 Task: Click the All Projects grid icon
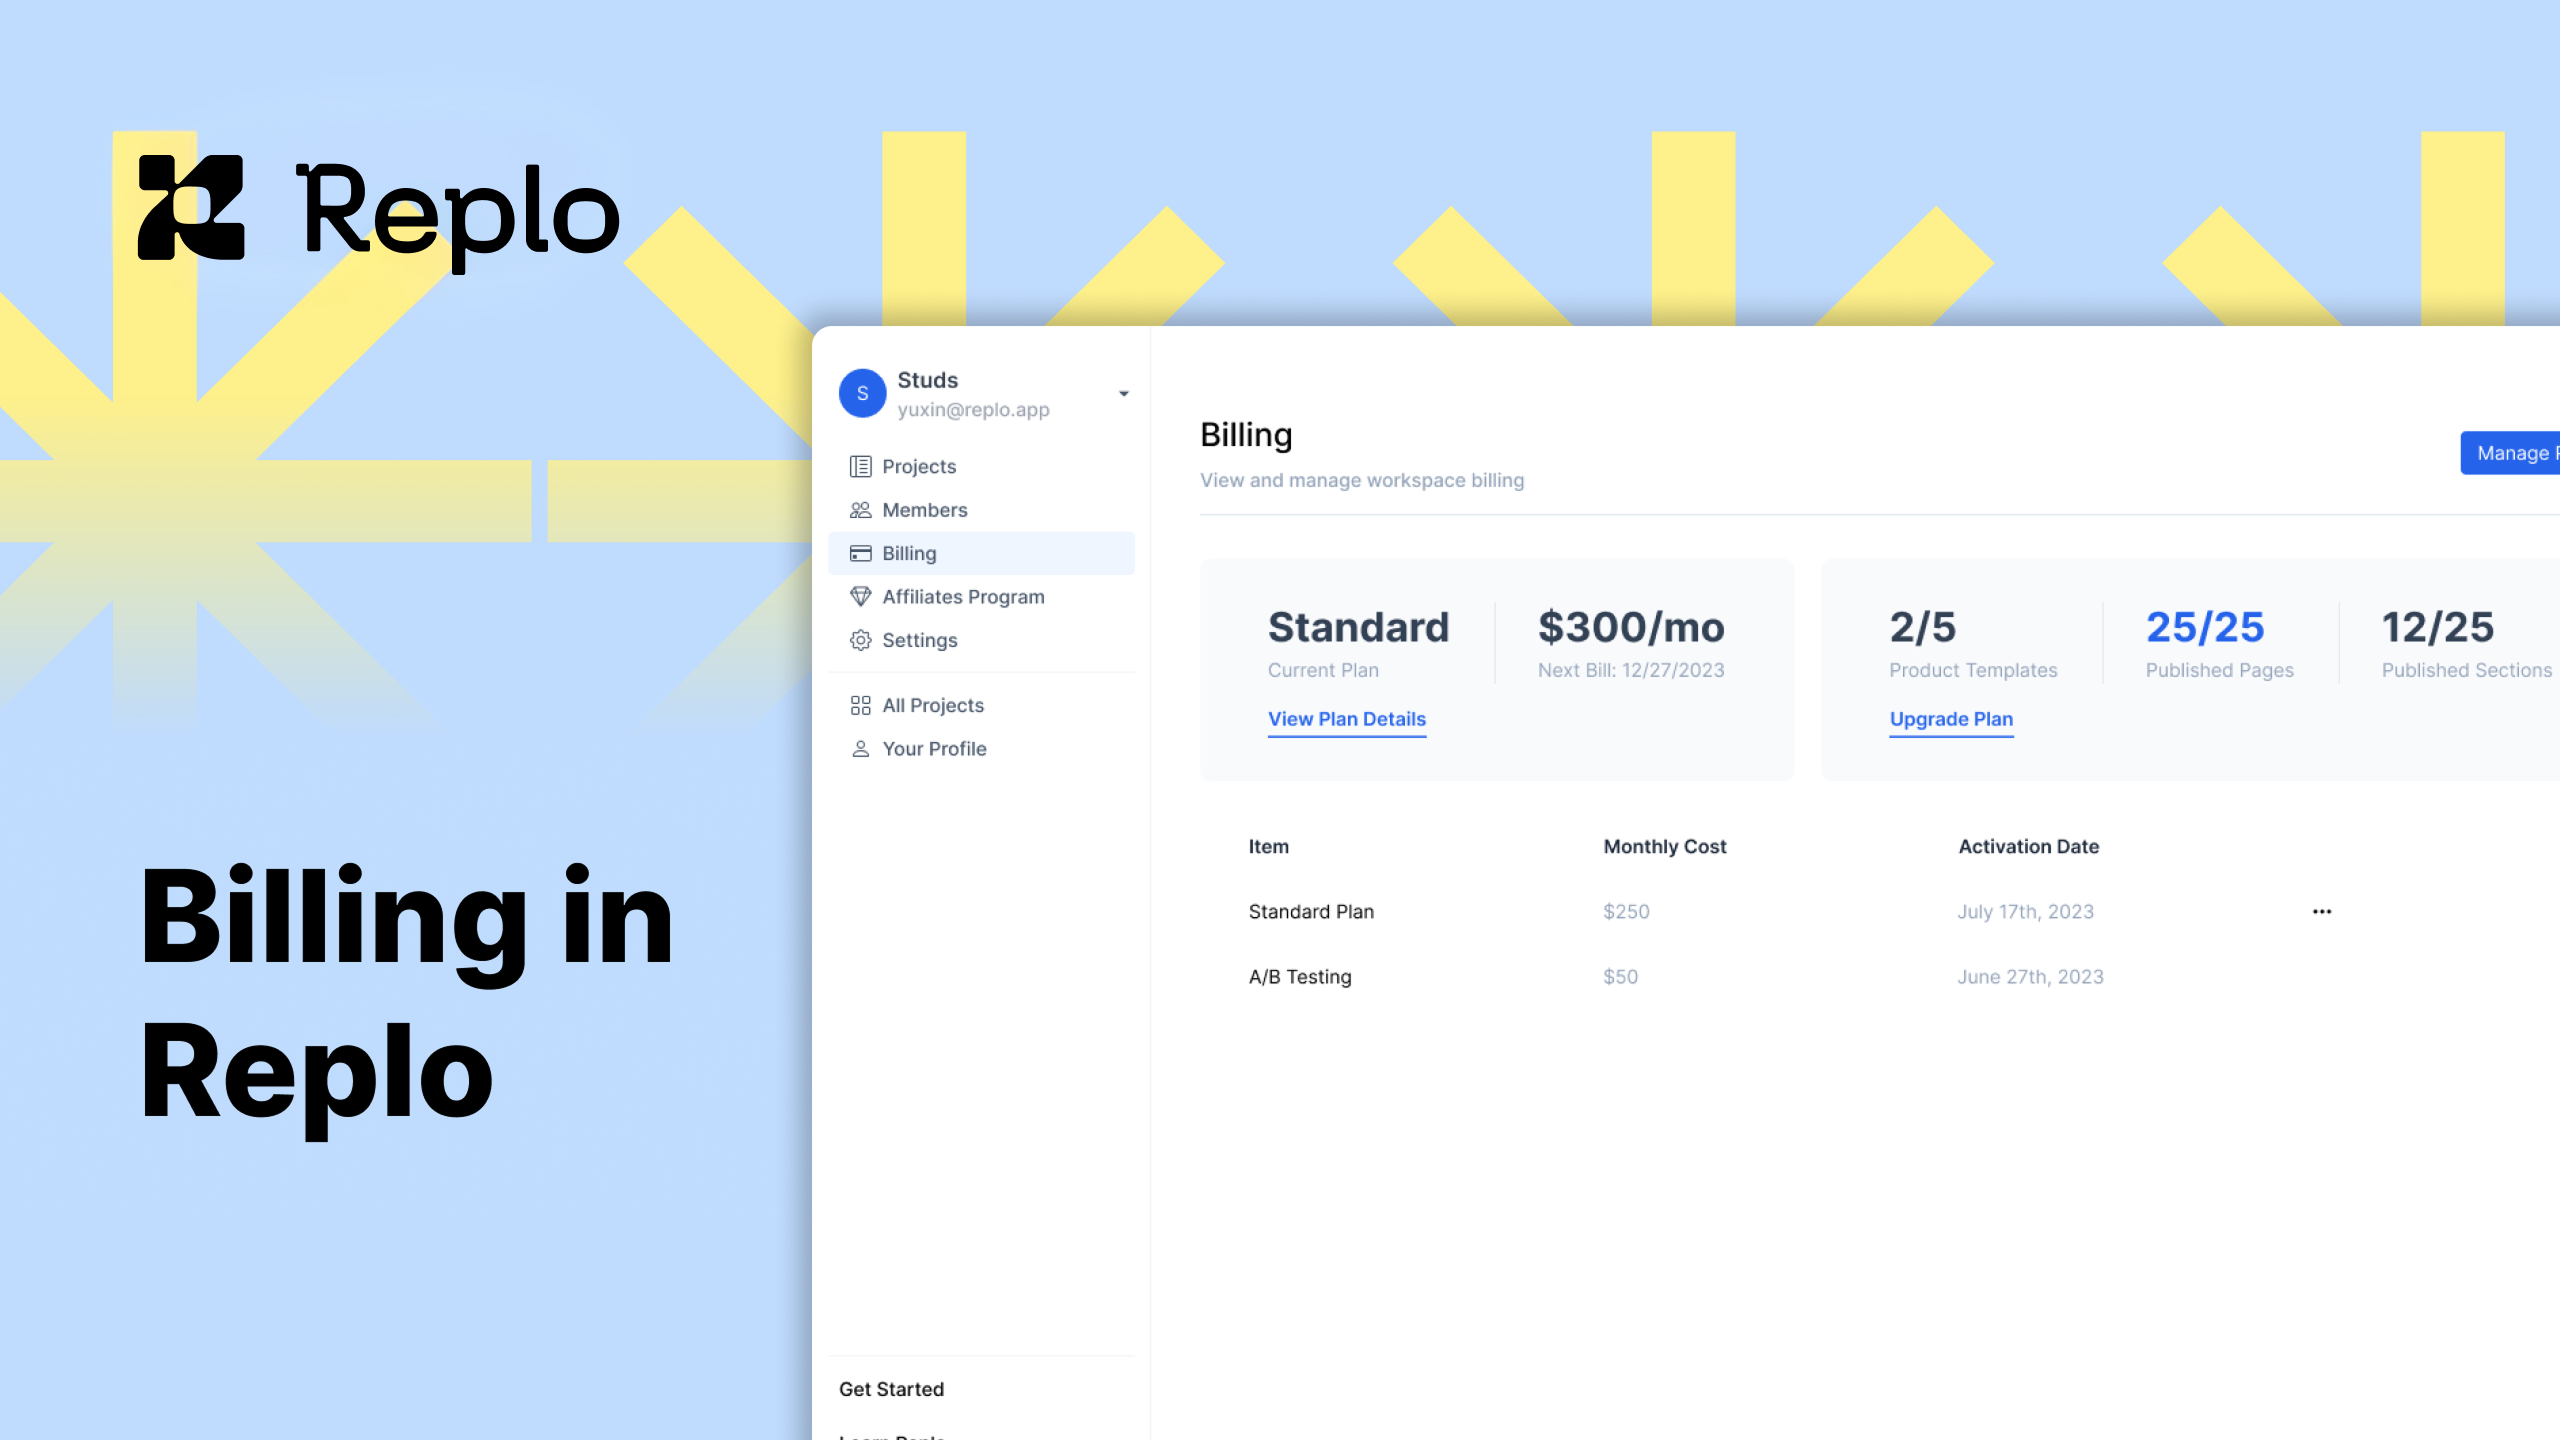(860, 705)
